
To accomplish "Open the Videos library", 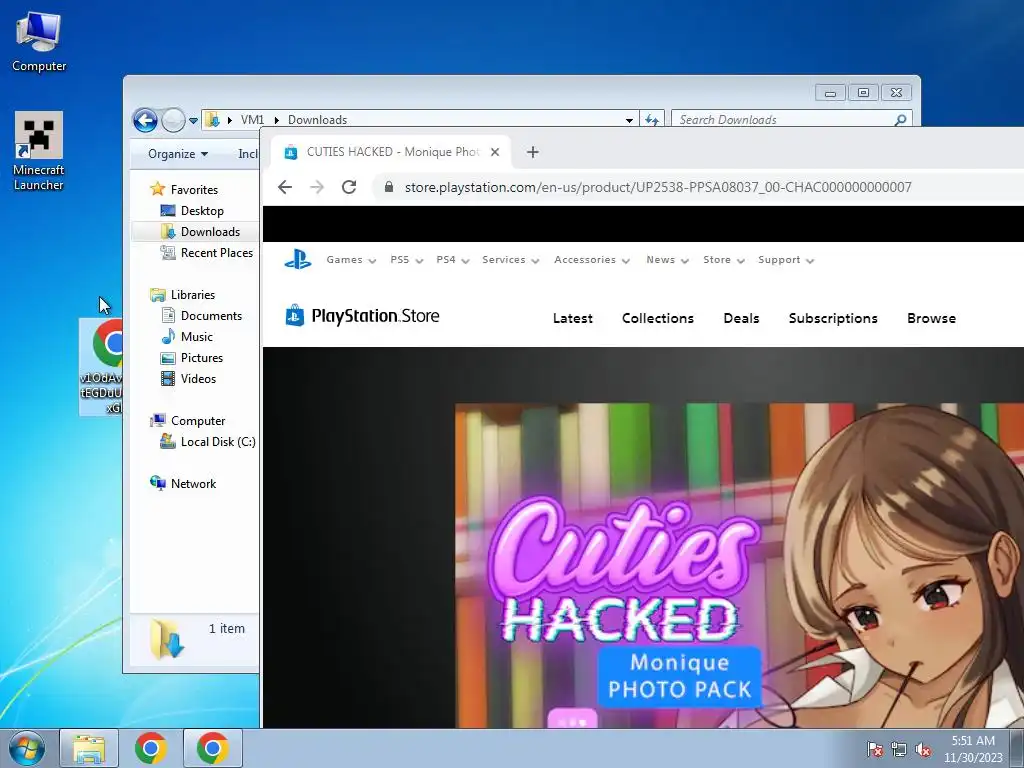I will coord(198,379).
